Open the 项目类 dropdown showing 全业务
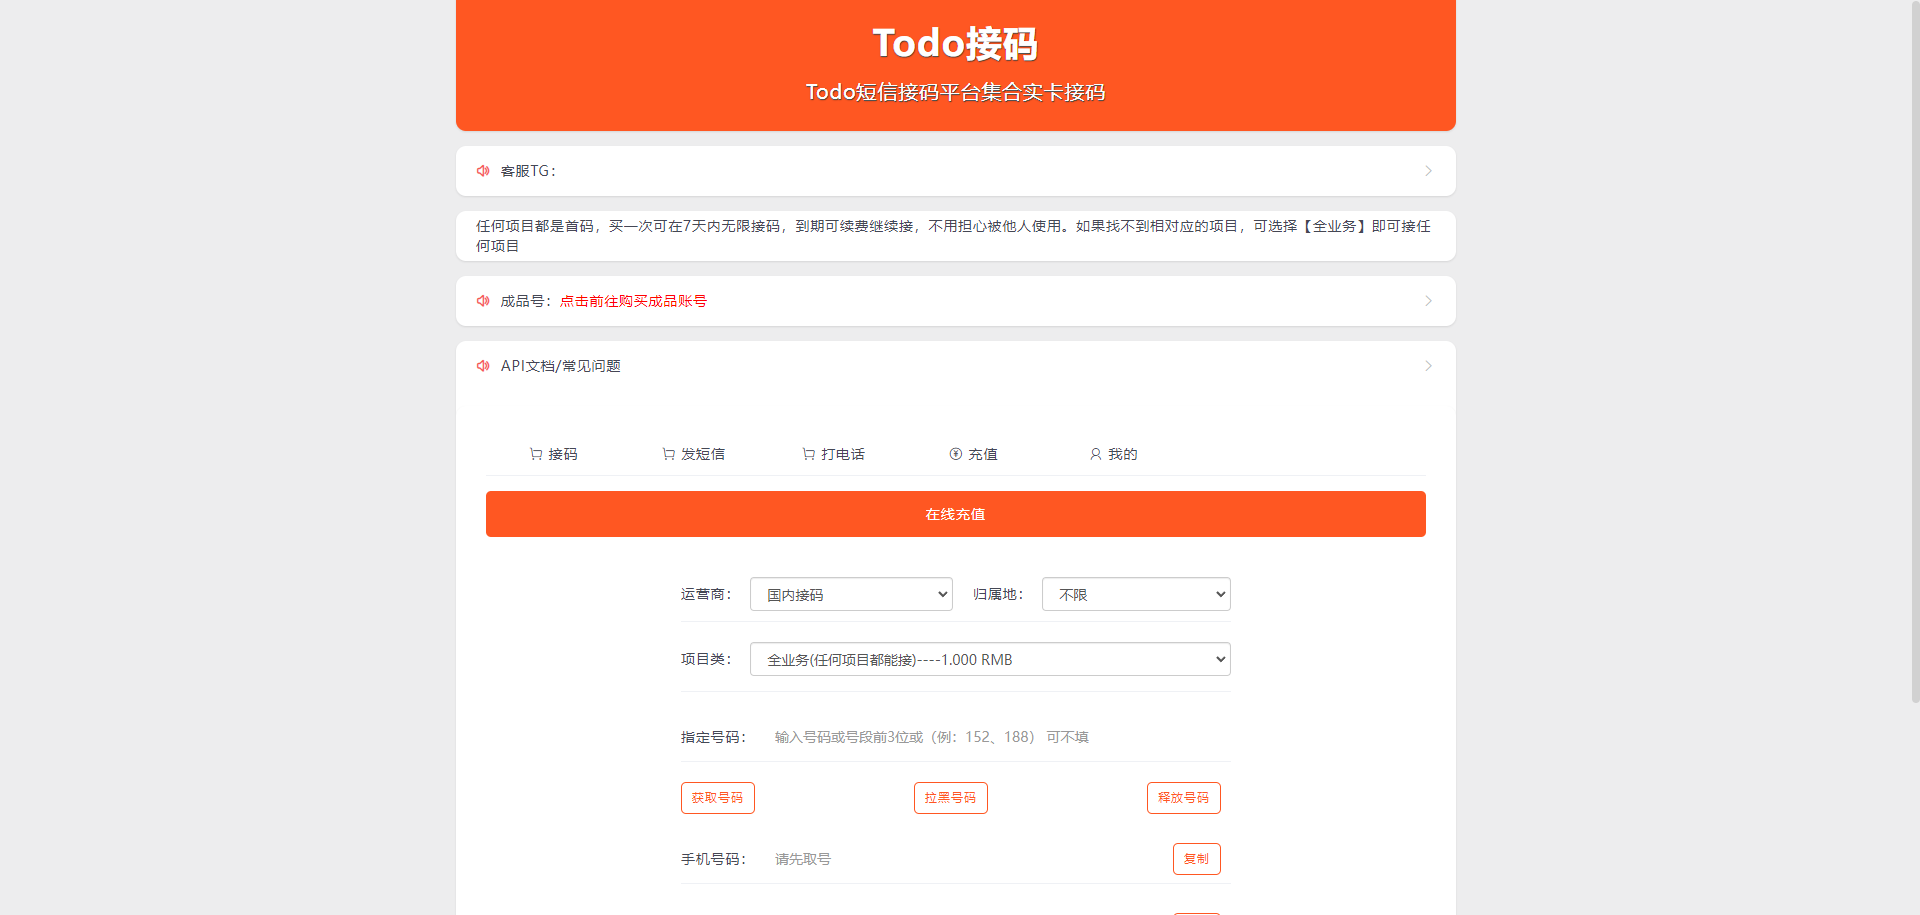Screen dimensions: 1920x915 (990, 659)
